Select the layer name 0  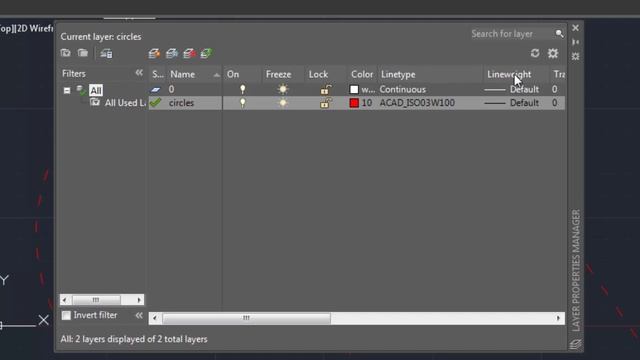(171, 89)
